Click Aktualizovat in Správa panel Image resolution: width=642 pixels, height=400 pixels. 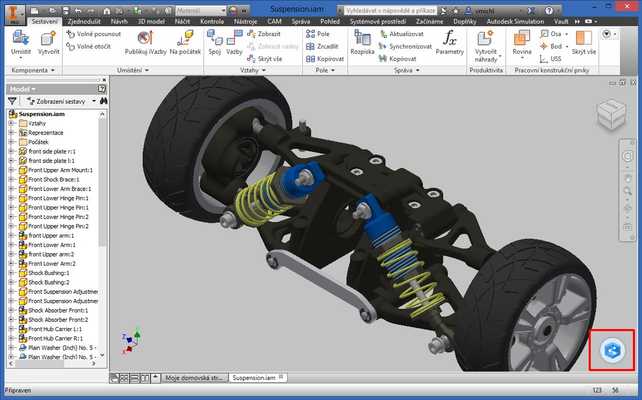tap(401, 34)
